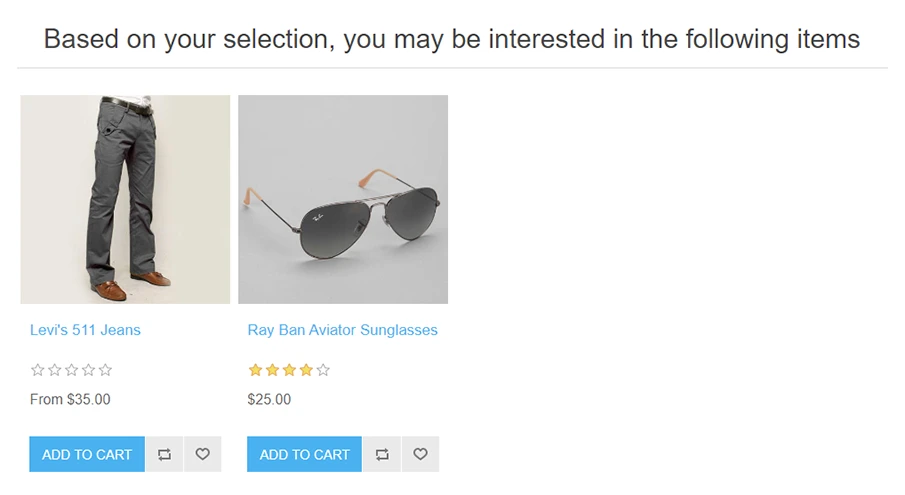Click third empty star under Levi's Jeans
This screenshot has width=905, height=495.
tap(72, 370)
